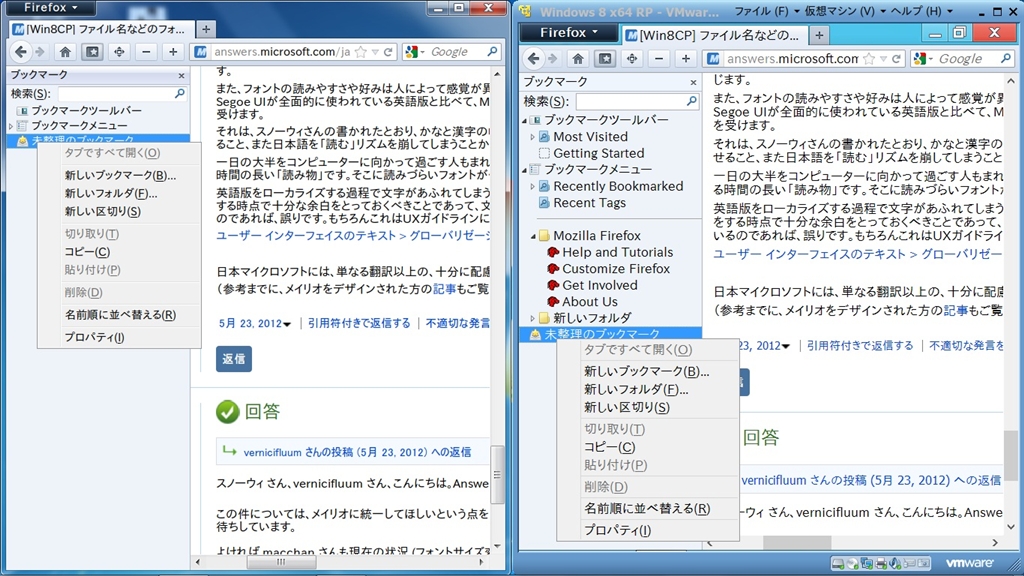The width and height of the screenshot is (1024, 576).
Task: Click the VMware printer status icon
Action: click(880, 564)
